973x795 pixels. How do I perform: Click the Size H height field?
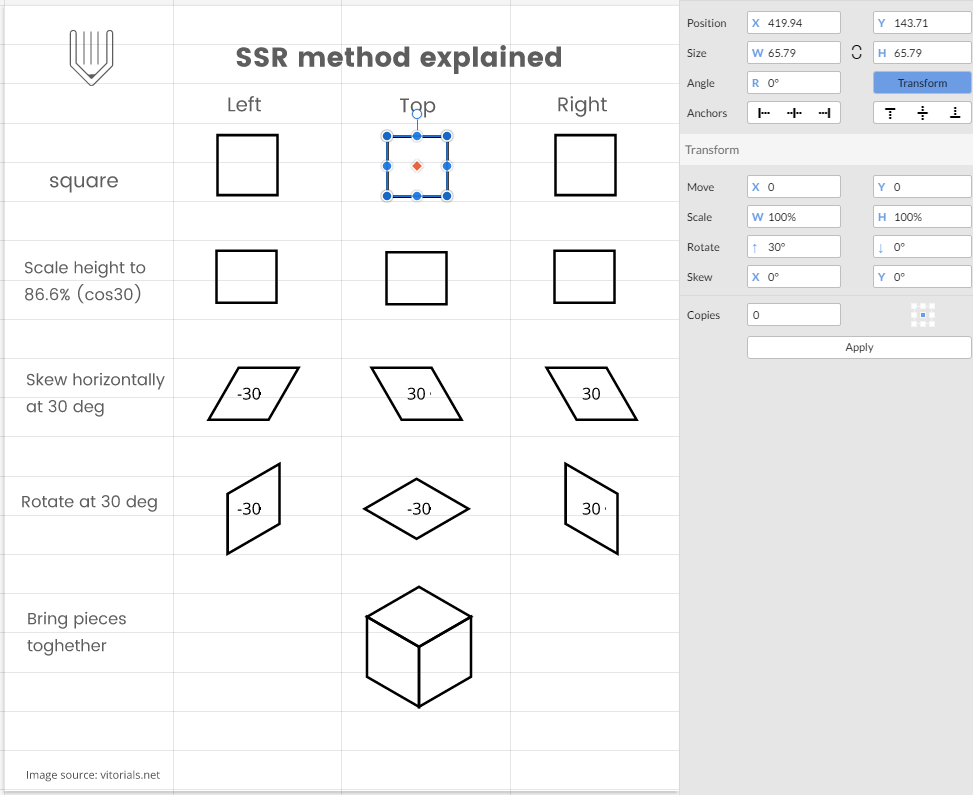pos(922,53)
